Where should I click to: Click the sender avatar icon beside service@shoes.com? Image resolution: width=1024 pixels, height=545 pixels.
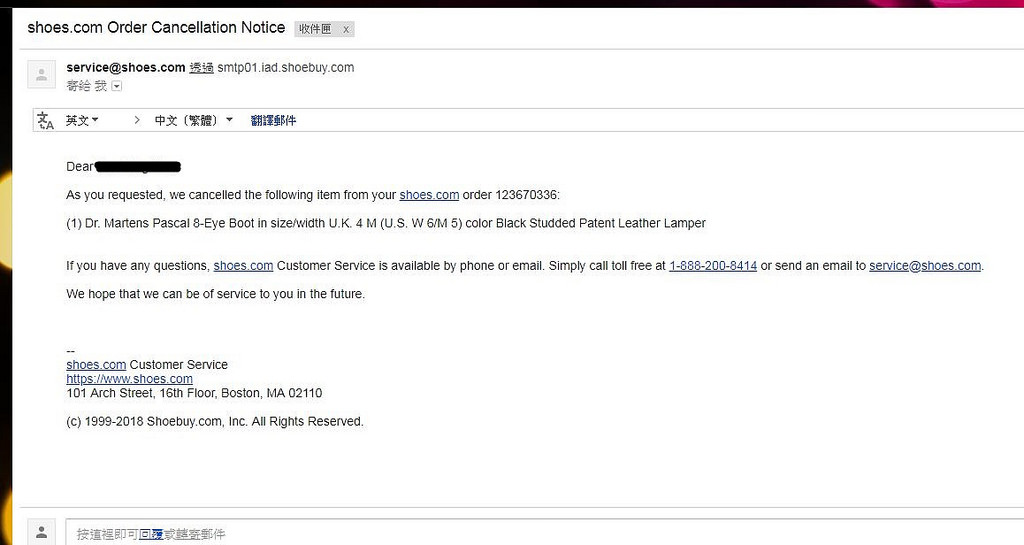tap(41, 74)
